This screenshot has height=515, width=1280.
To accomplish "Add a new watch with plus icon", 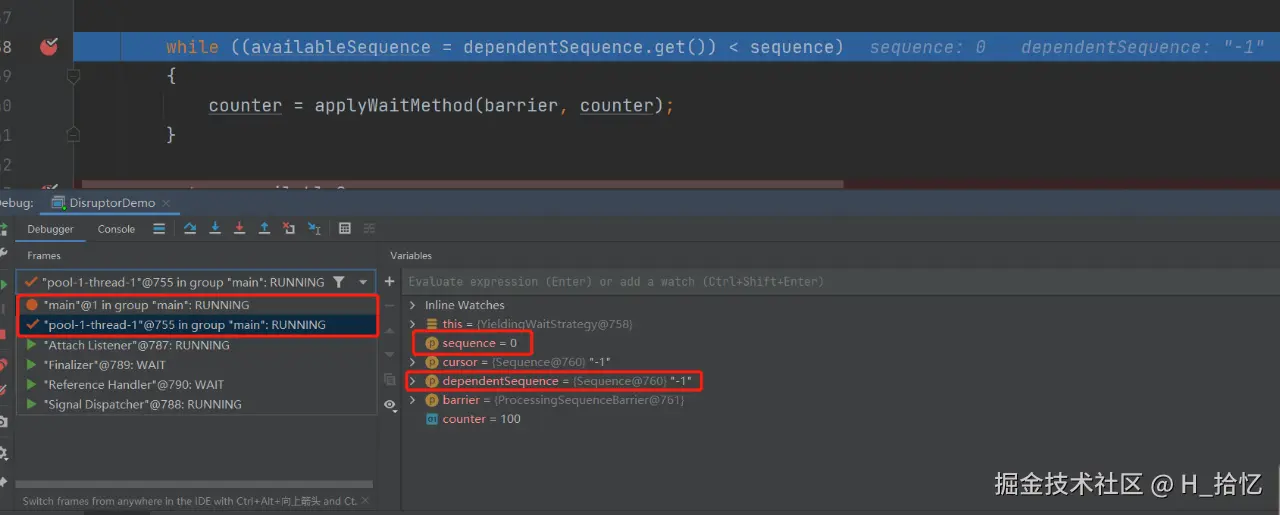I will click(390, 282).
